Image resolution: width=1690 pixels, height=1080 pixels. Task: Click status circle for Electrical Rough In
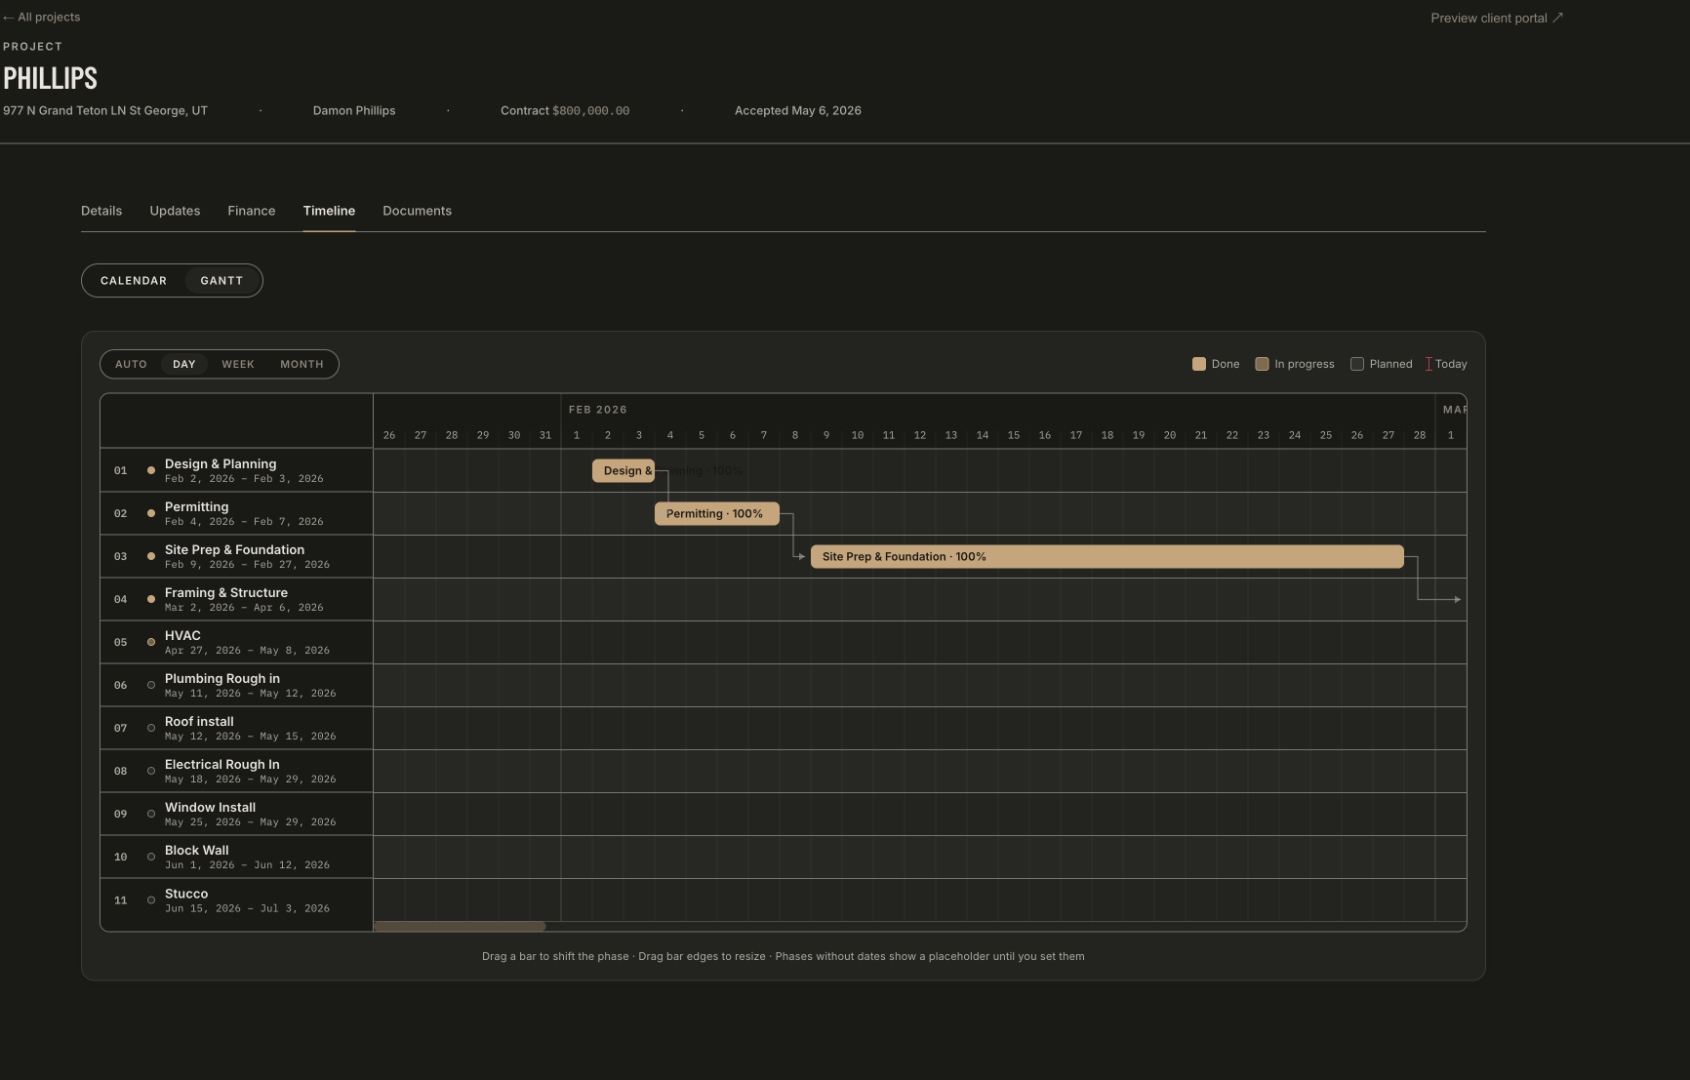151,771
